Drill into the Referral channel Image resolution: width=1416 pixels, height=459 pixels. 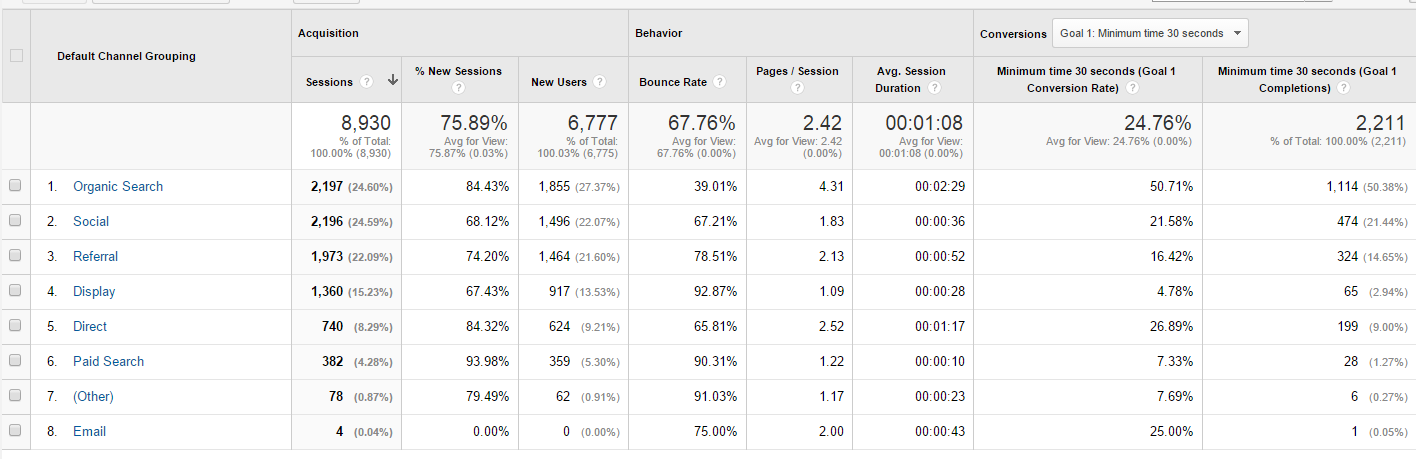point(95,257)
